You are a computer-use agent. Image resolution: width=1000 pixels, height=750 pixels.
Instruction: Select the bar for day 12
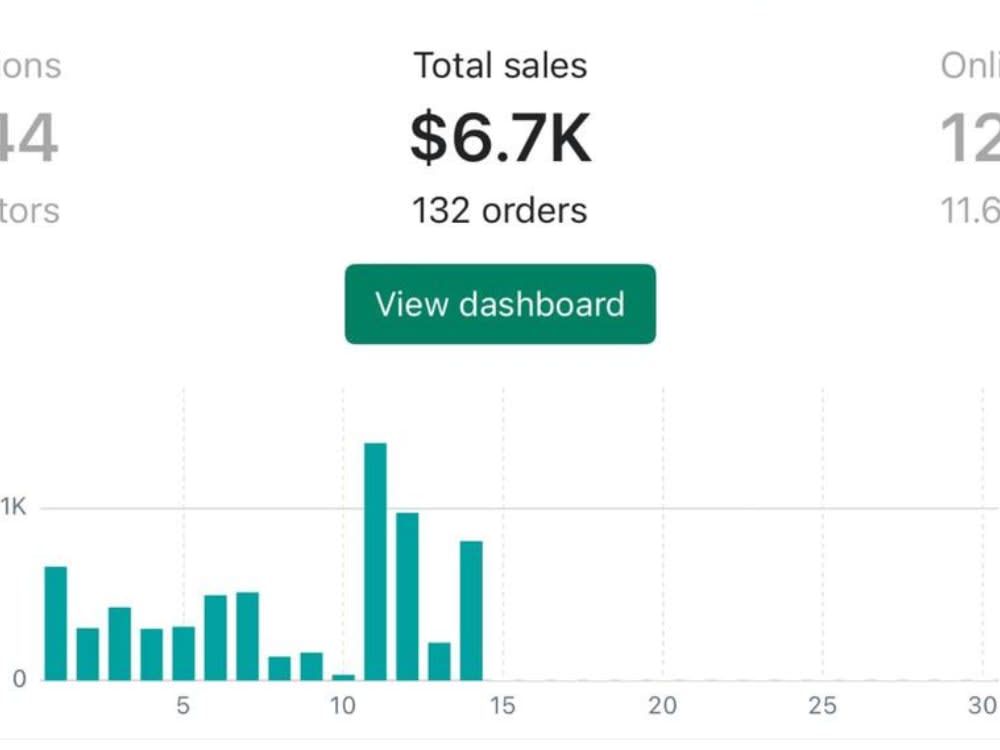(407, 596)
